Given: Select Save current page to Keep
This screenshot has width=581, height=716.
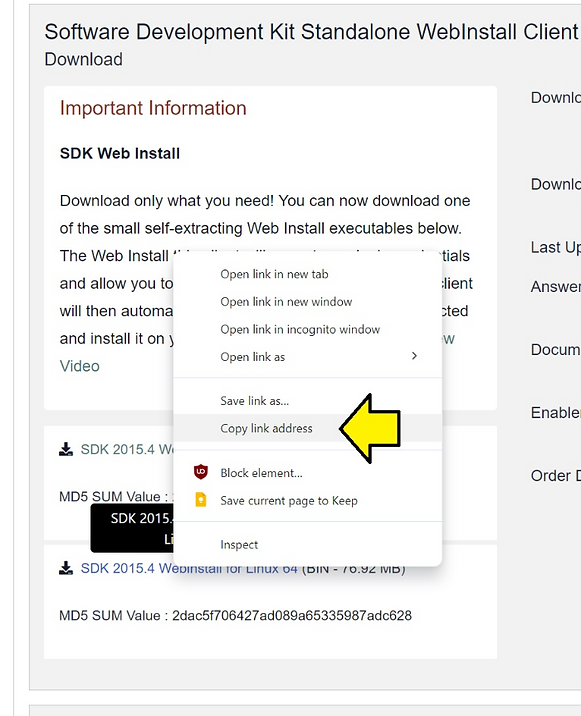Looking at the screenshot, I should coord(307,500).
